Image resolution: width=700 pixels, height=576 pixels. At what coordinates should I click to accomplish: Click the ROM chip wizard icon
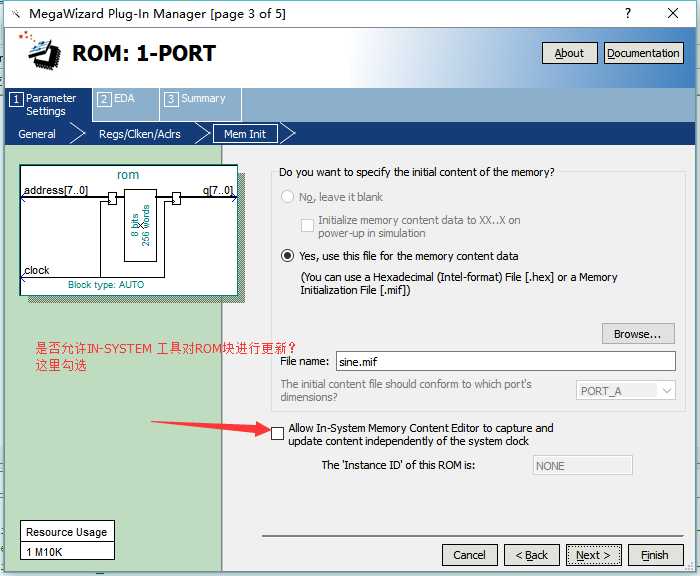(40, 50)
